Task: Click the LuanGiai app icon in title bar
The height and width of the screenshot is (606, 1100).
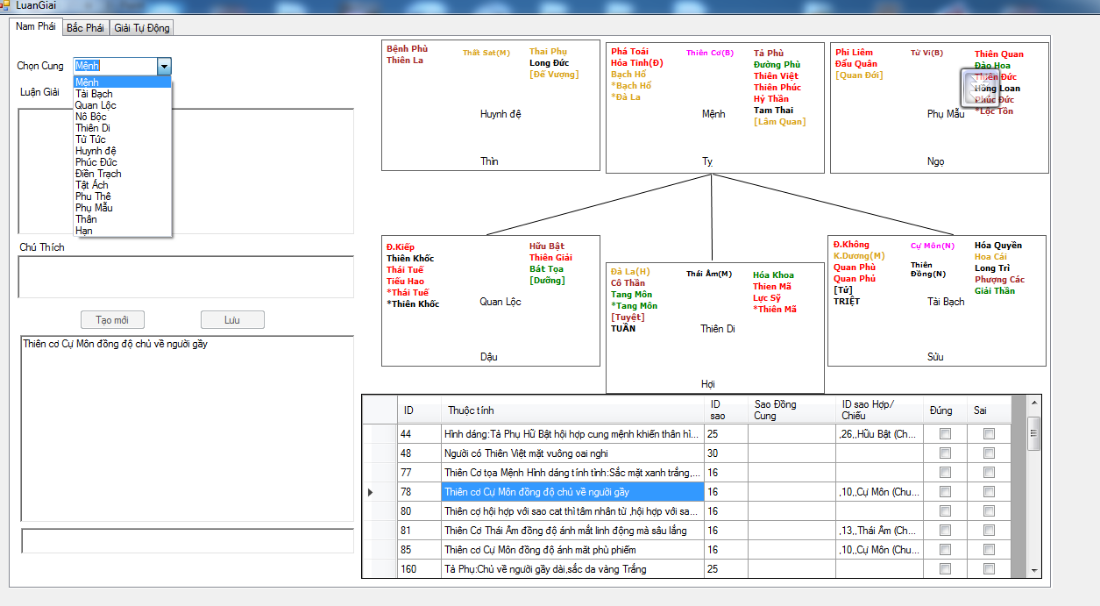Action: (x=6, y=6)
